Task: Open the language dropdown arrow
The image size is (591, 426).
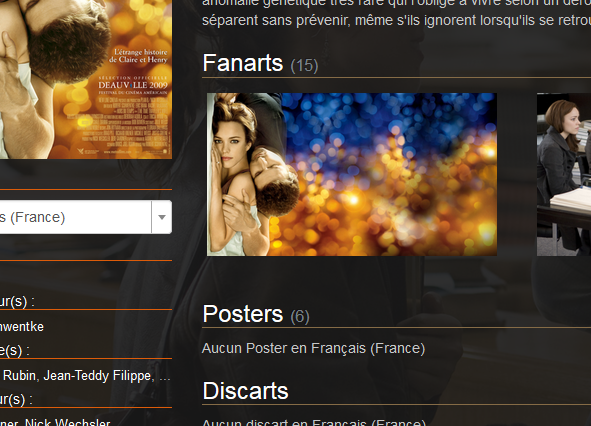Action: coord(162,217)
